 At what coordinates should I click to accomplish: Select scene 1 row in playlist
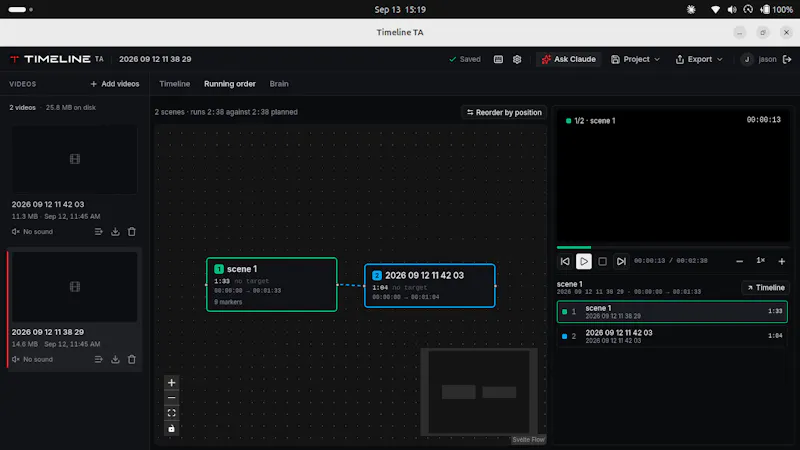(x=672, y=312)
